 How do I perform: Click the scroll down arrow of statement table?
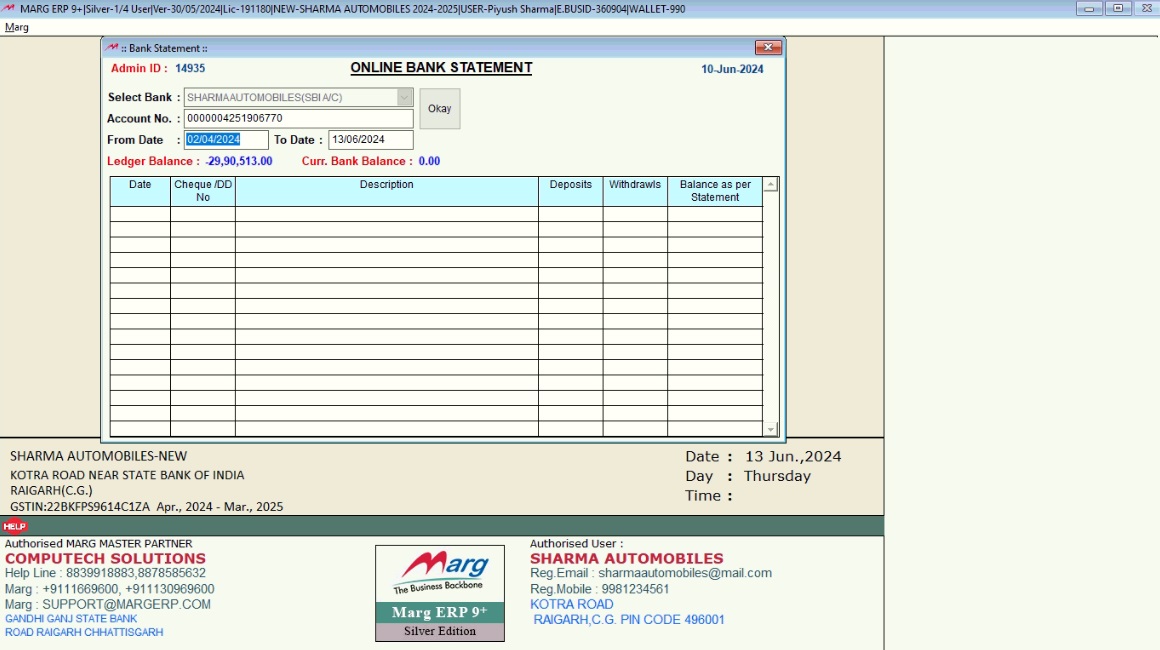[x=770, y=430]
